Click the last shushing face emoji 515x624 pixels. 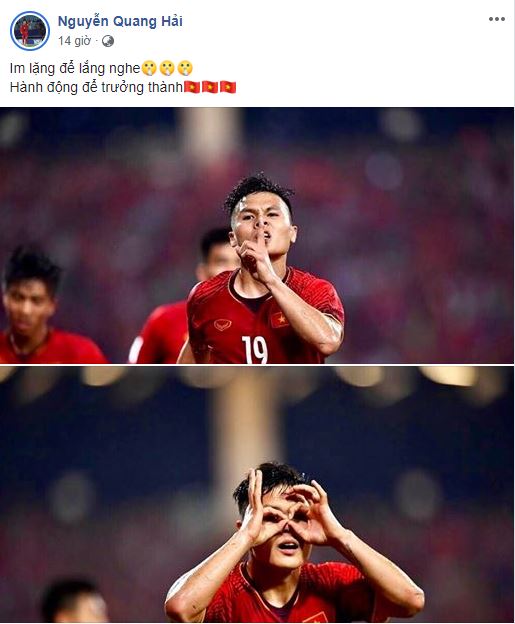point(185,68)
